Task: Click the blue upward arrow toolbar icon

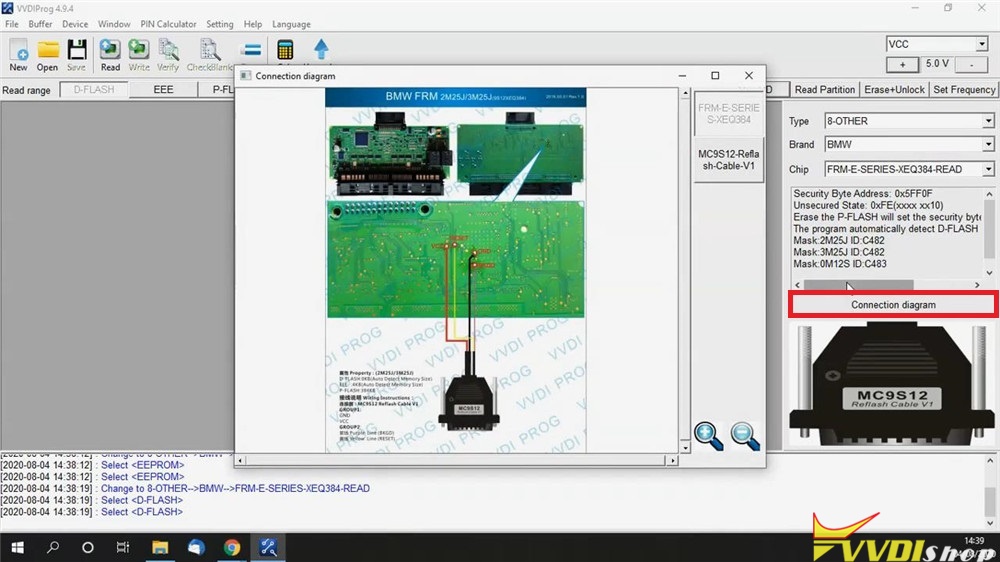Action: click(321, 49)
